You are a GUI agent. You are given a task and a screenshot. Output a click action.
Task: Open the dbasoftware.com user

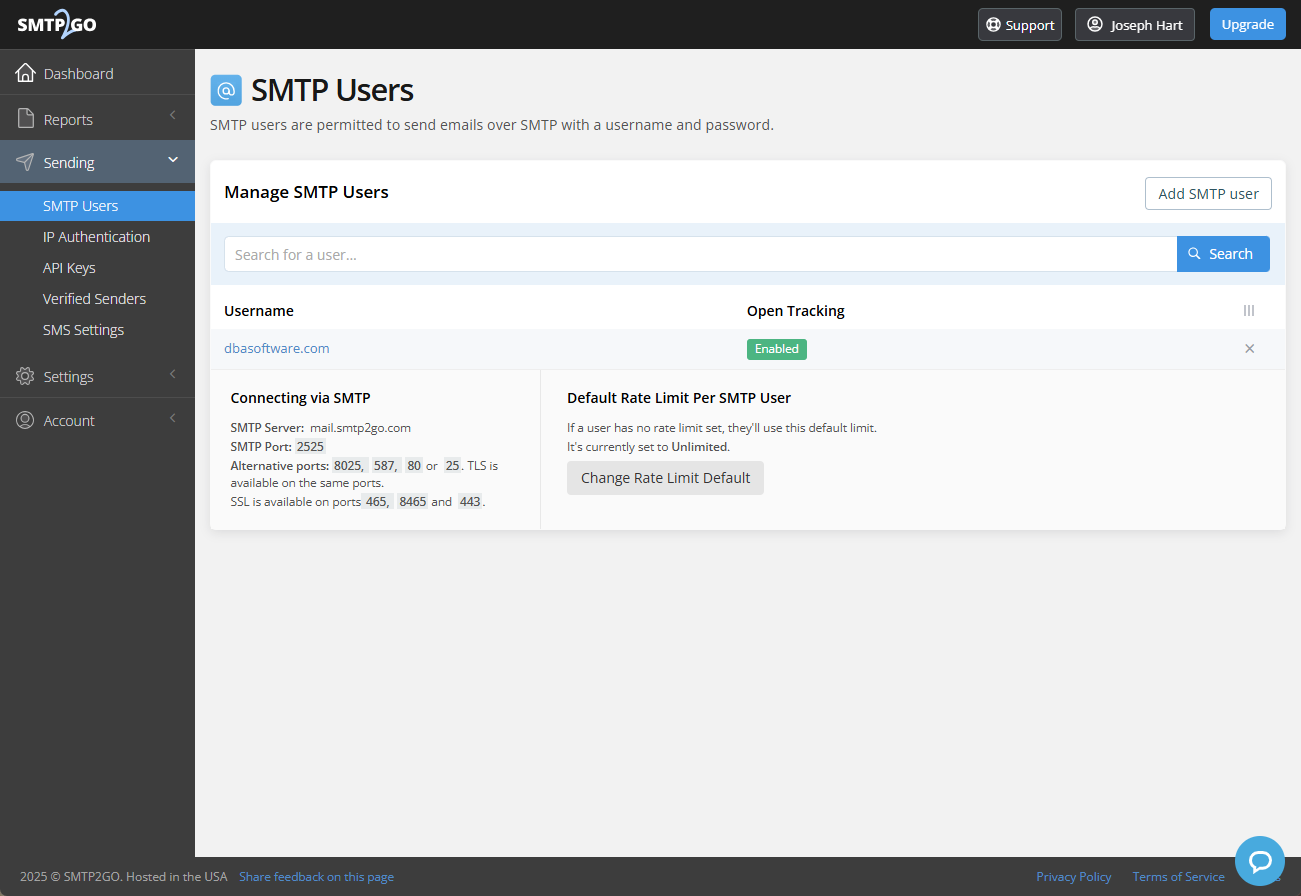277,348
